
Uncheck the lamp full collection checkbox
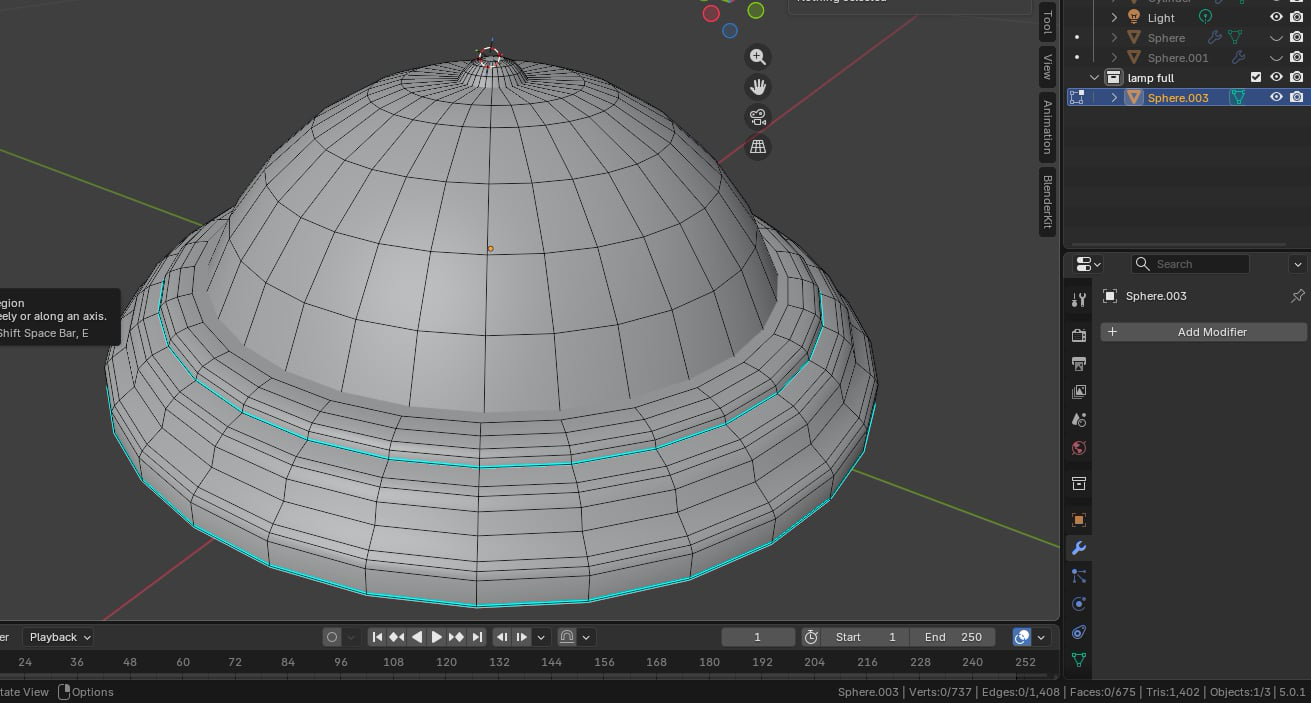[1256, 77]
